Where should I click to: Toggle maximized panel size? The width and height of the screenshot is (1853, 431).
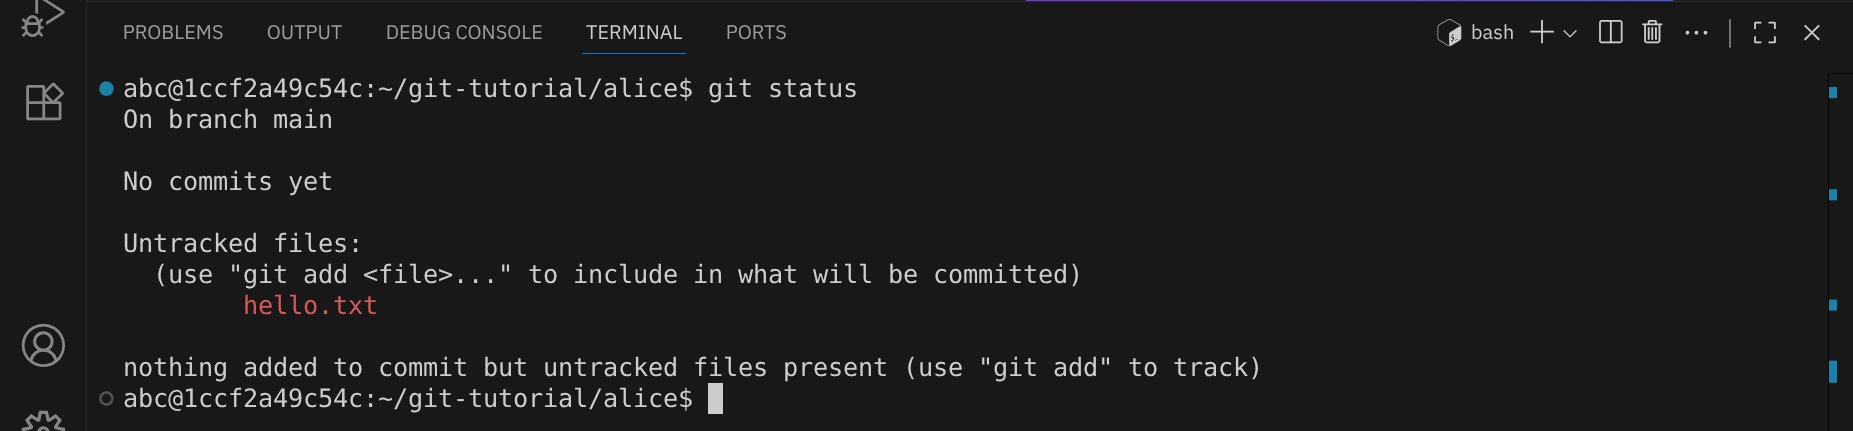(x=1765, y=33)
